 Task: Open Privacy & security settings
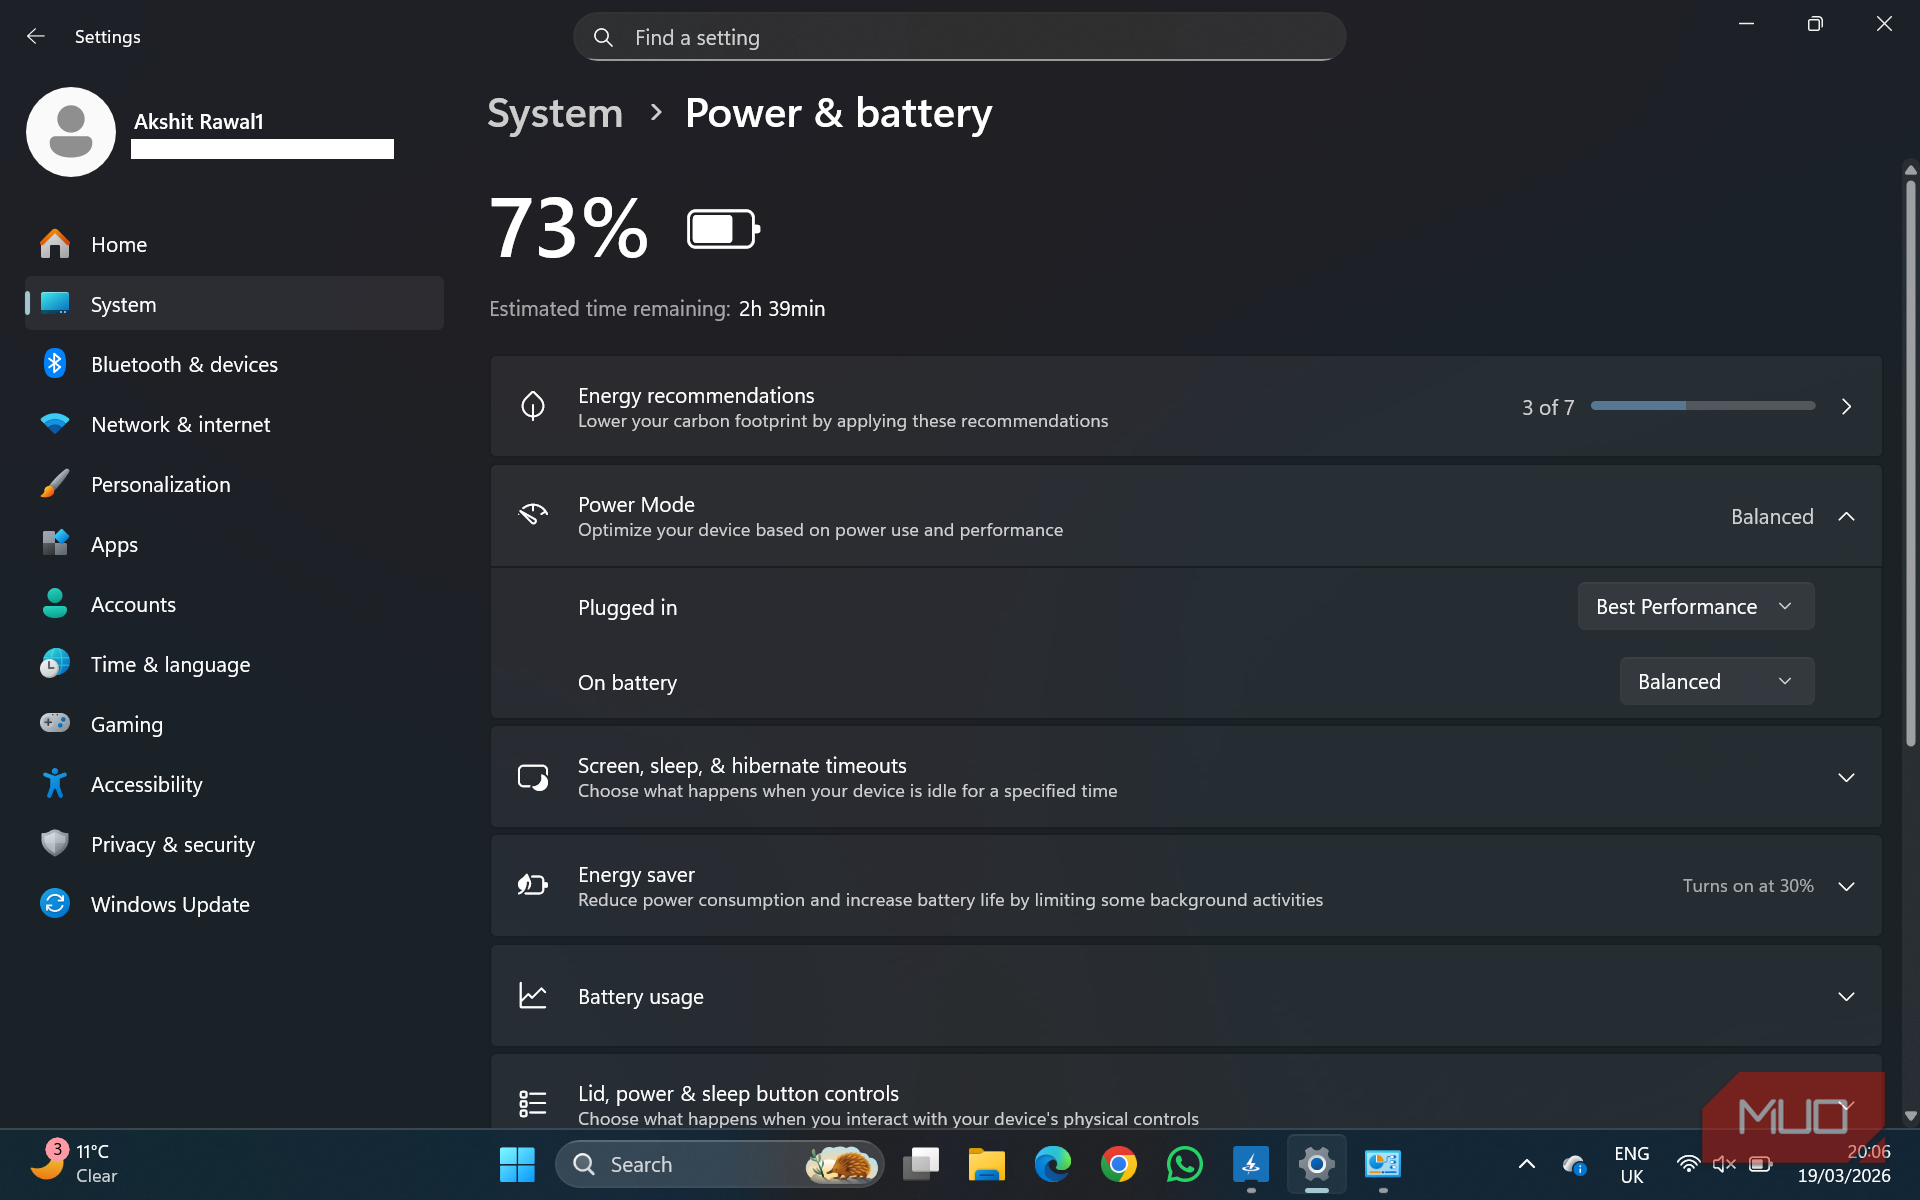click(x=234, y=844)
